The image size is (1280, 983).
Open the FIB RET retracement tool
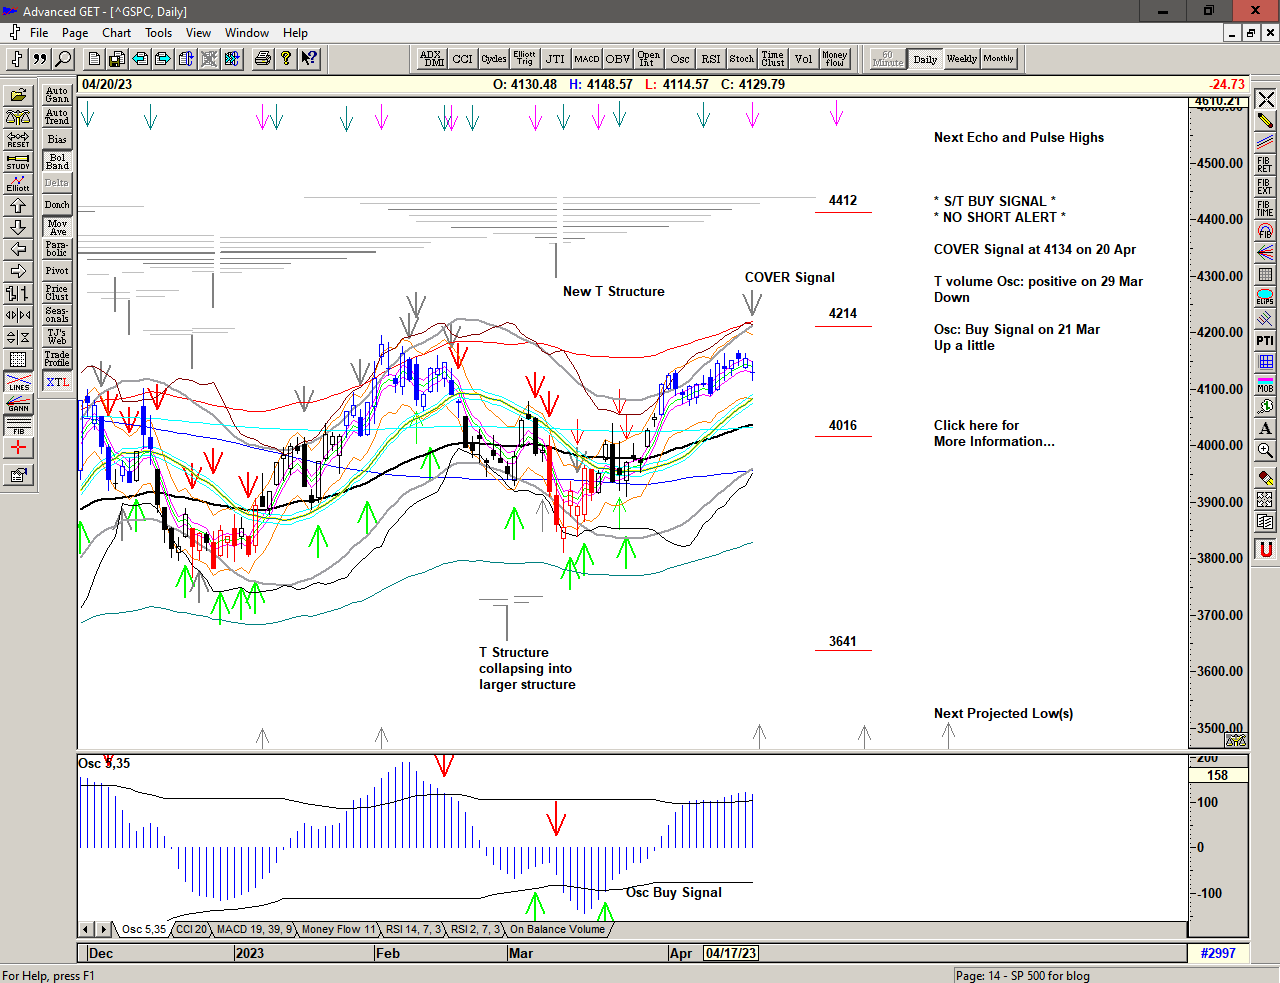[x=1265, y=164]
